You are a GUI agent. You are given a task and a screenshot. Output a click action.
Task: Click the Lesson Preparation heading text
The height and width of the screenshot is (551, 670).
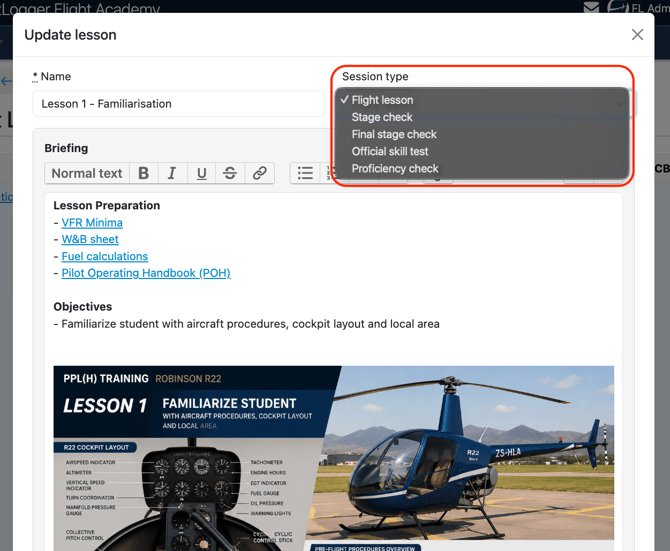[106, 205]
